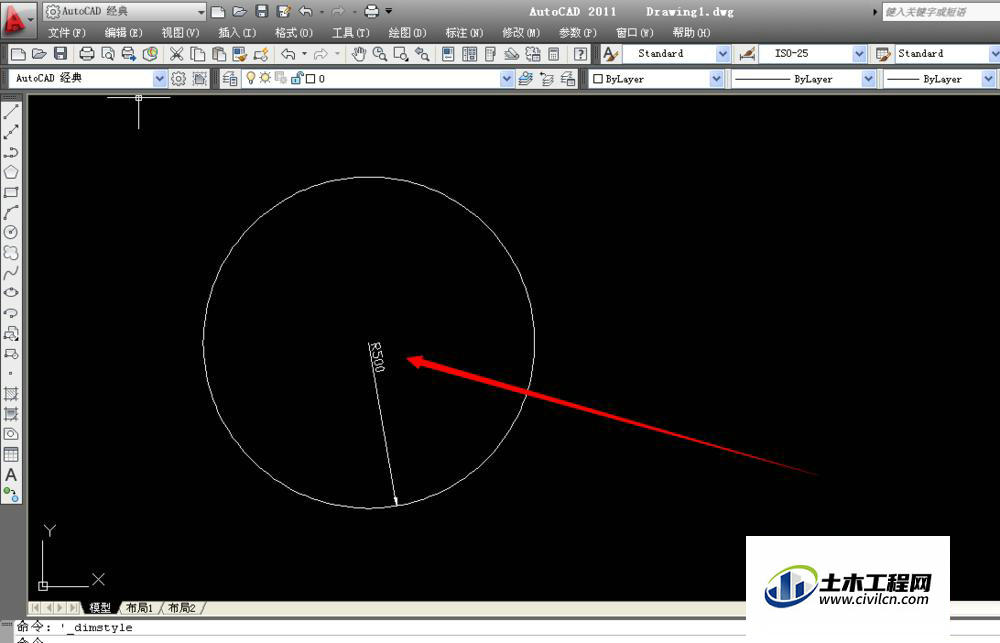Open the 窗口(W) menu
This screenshot has height=643, width=1000.
click(635, 33)
